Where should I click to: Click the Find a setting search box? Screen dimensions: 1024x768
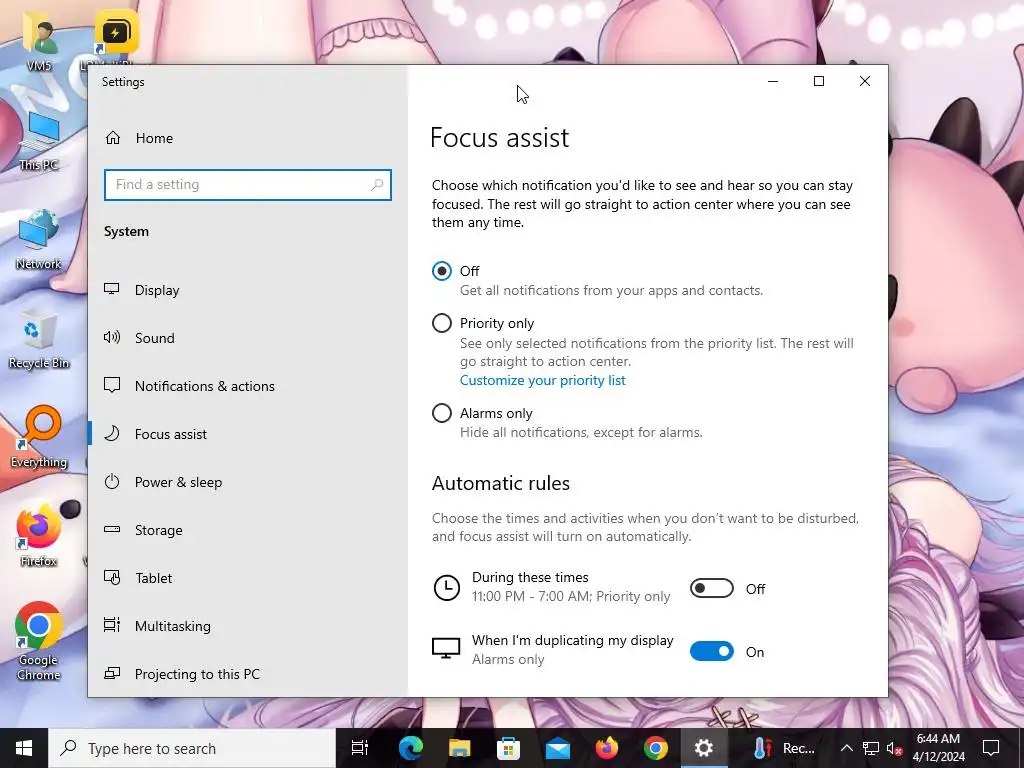(x=248, y=185)
